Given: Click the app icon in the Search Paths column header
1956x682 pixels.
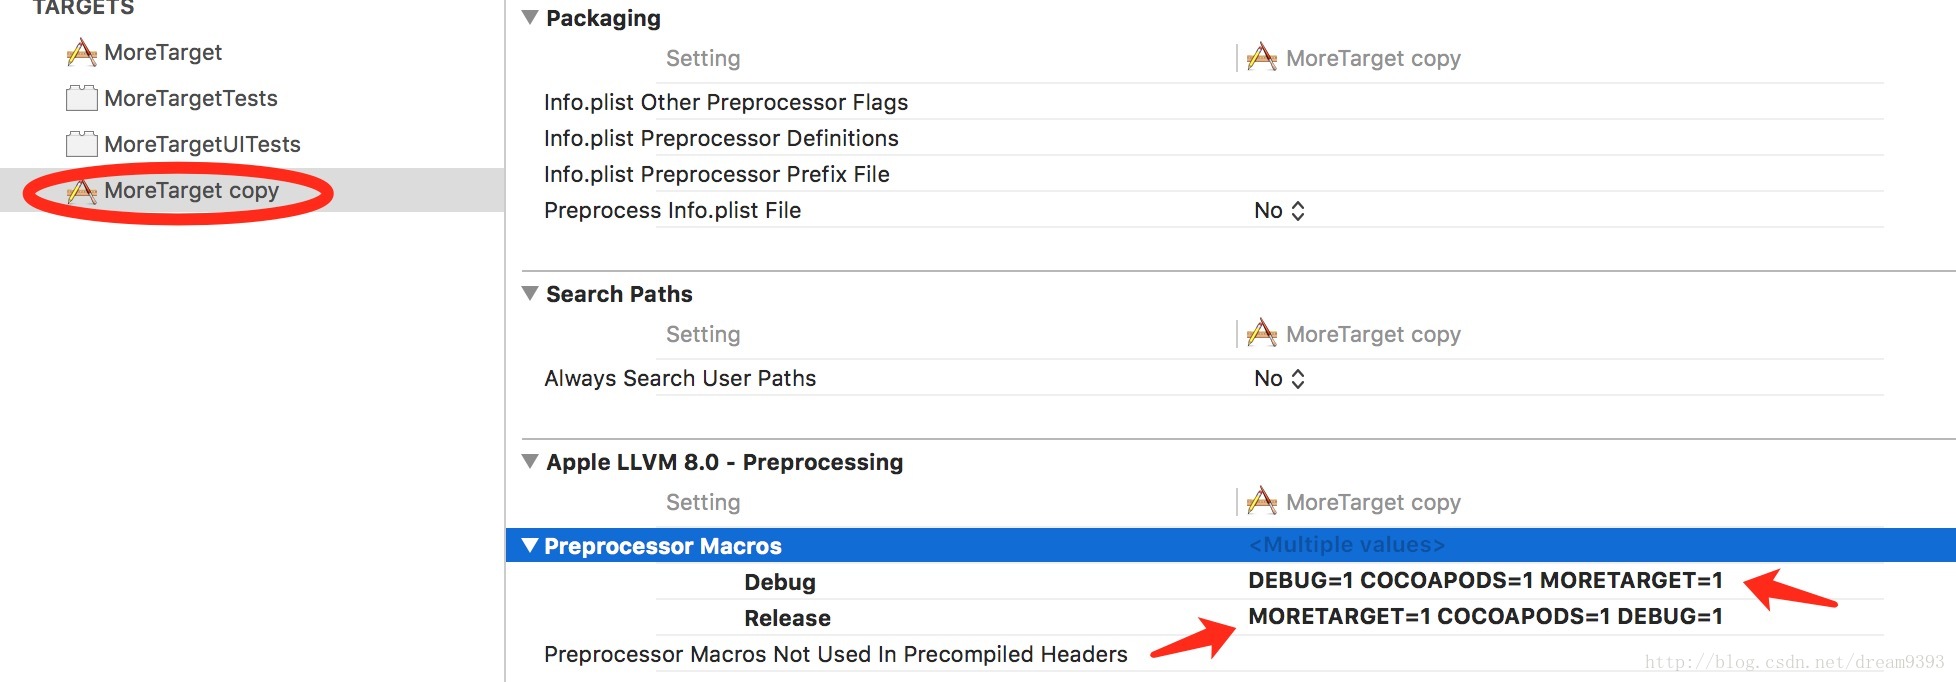Looking at the screenshot, I should [1262, 333].
